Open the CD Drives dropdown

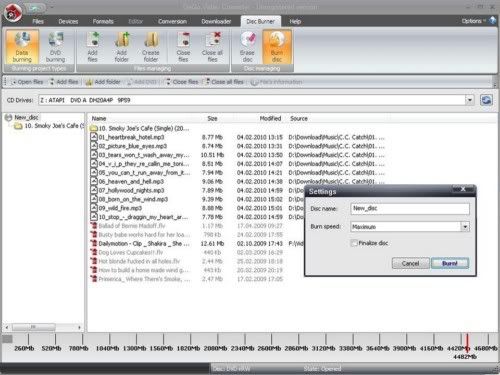click(470, 100)
